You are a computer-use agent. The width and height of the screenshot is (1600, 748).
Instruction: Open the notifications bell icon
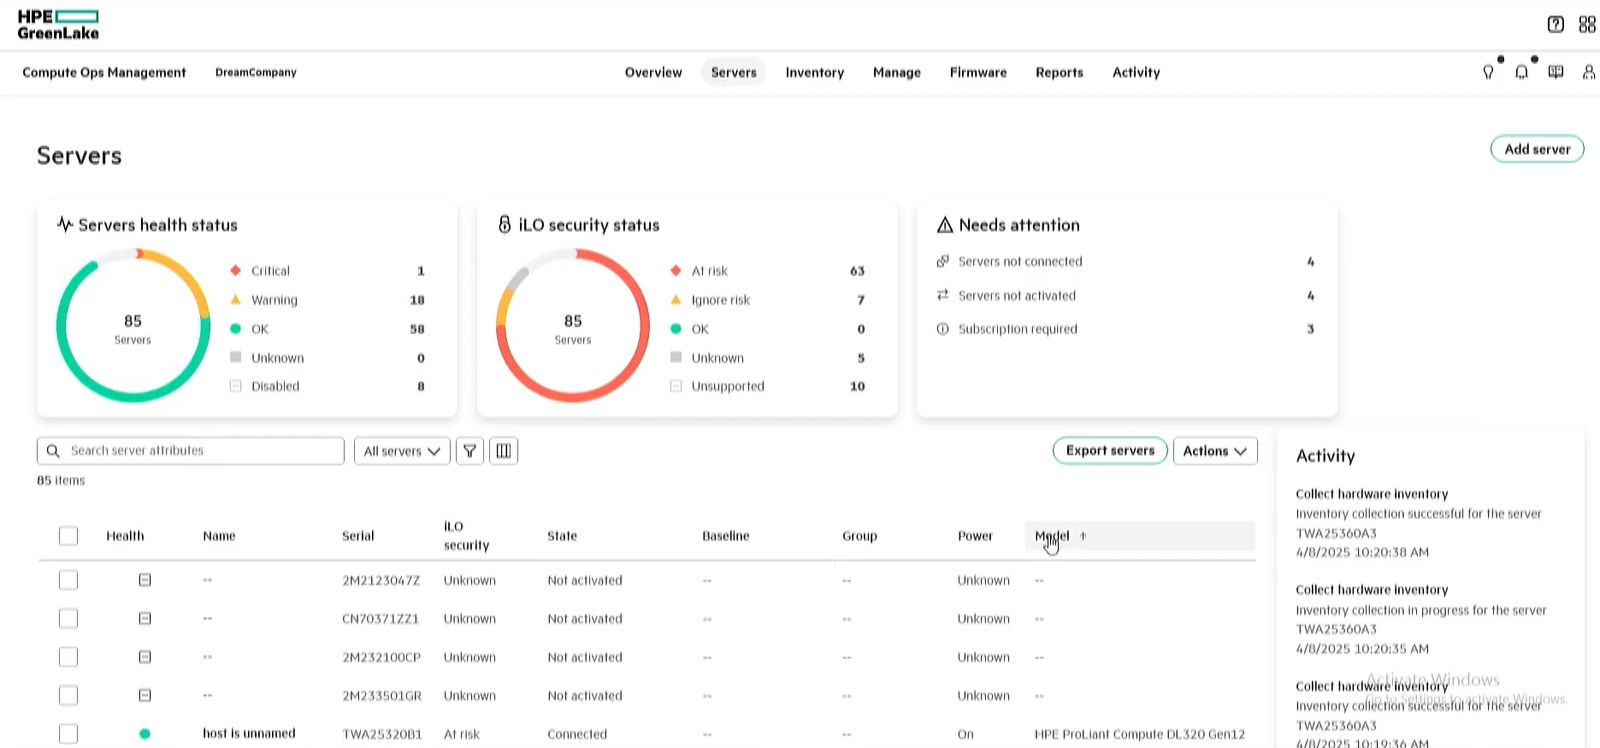coord(1521,72)
